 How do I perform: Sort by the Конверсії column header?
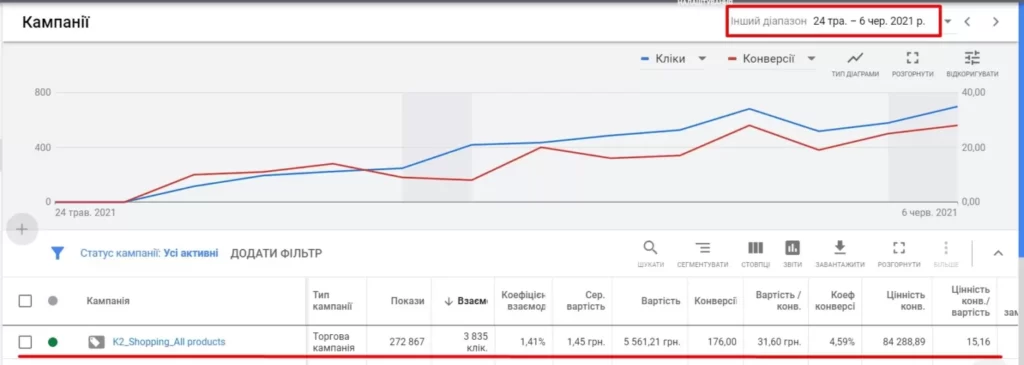(x=716, y=301)
